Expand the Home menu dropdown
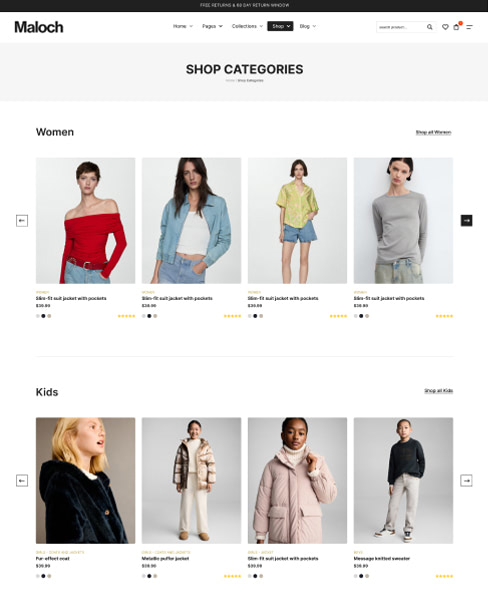Image resolution: width=488 pixels, height=615 pixels. [183, 26]
